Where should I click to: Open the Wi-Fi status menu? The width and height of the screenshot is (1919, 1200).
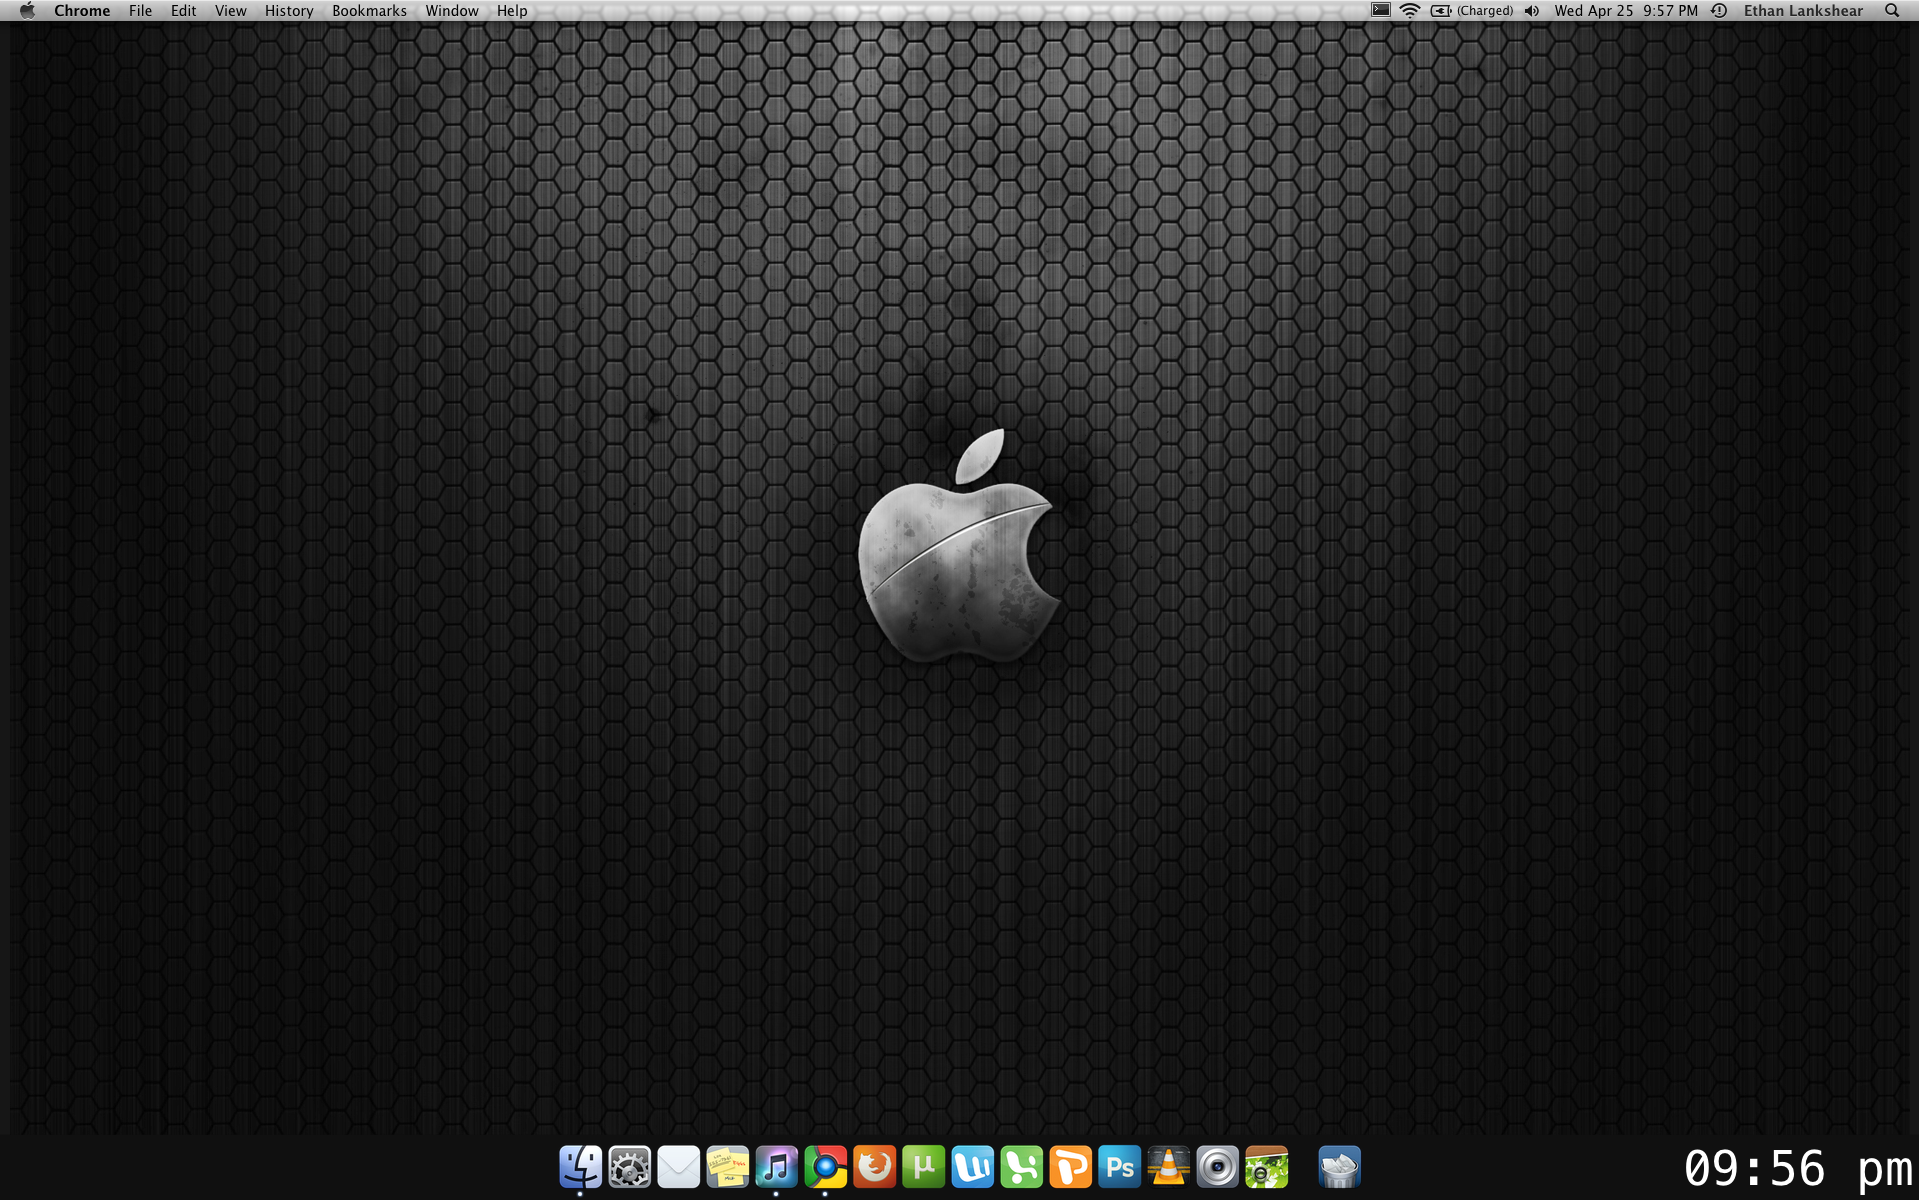coord(1410,11)
